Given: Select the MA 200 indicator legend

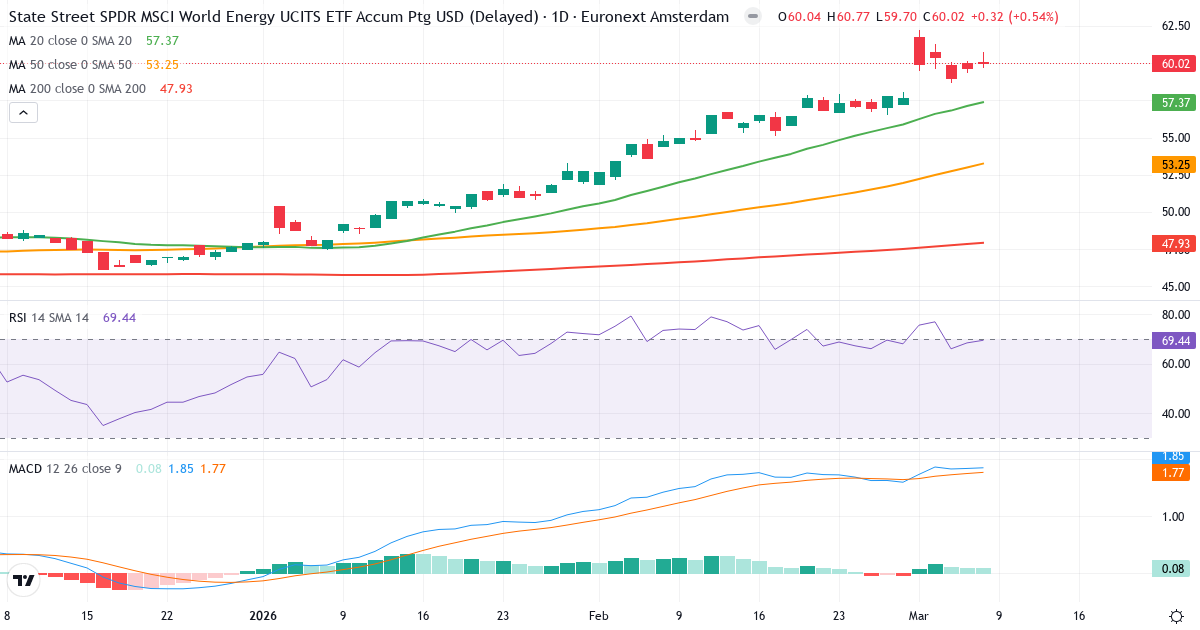Looking at the screenshot, I should 77,89.
